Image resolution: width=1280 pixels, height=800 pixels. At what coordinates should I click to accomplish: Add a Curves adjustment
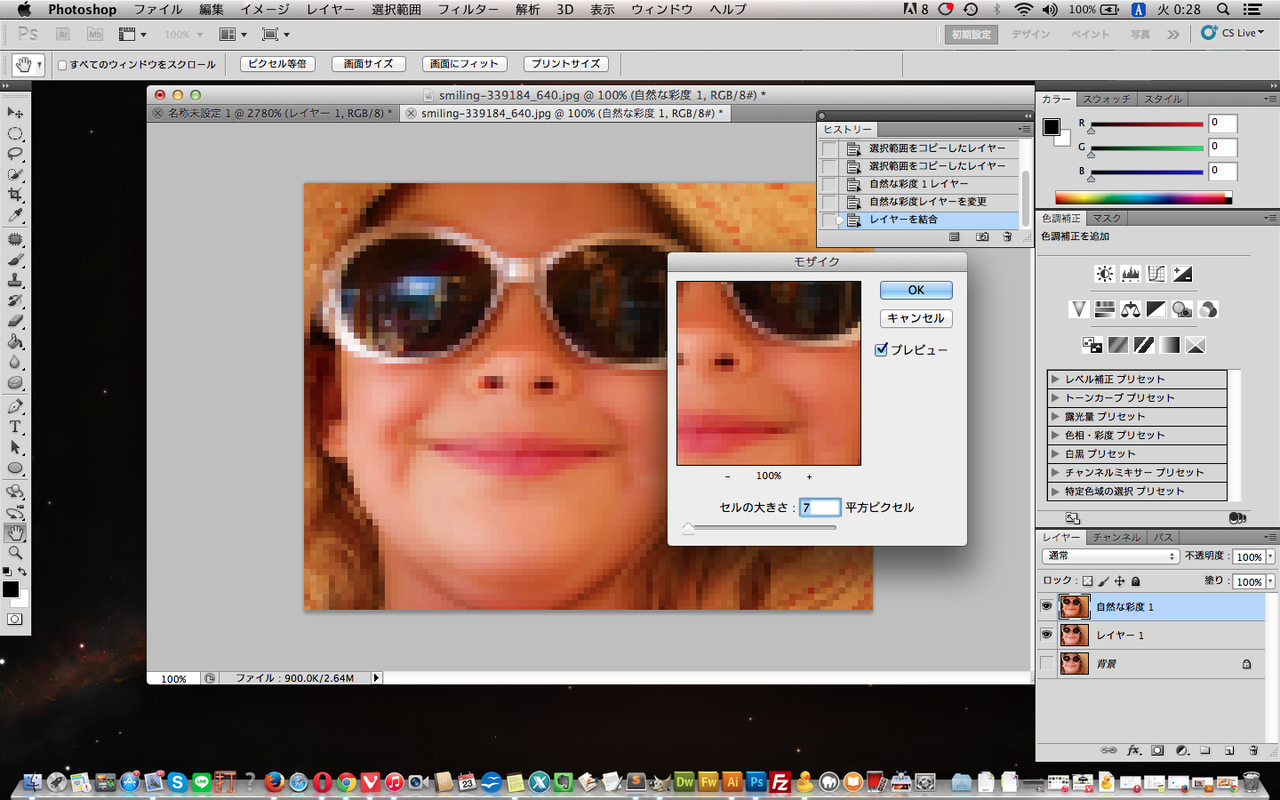pos(1157,274)
